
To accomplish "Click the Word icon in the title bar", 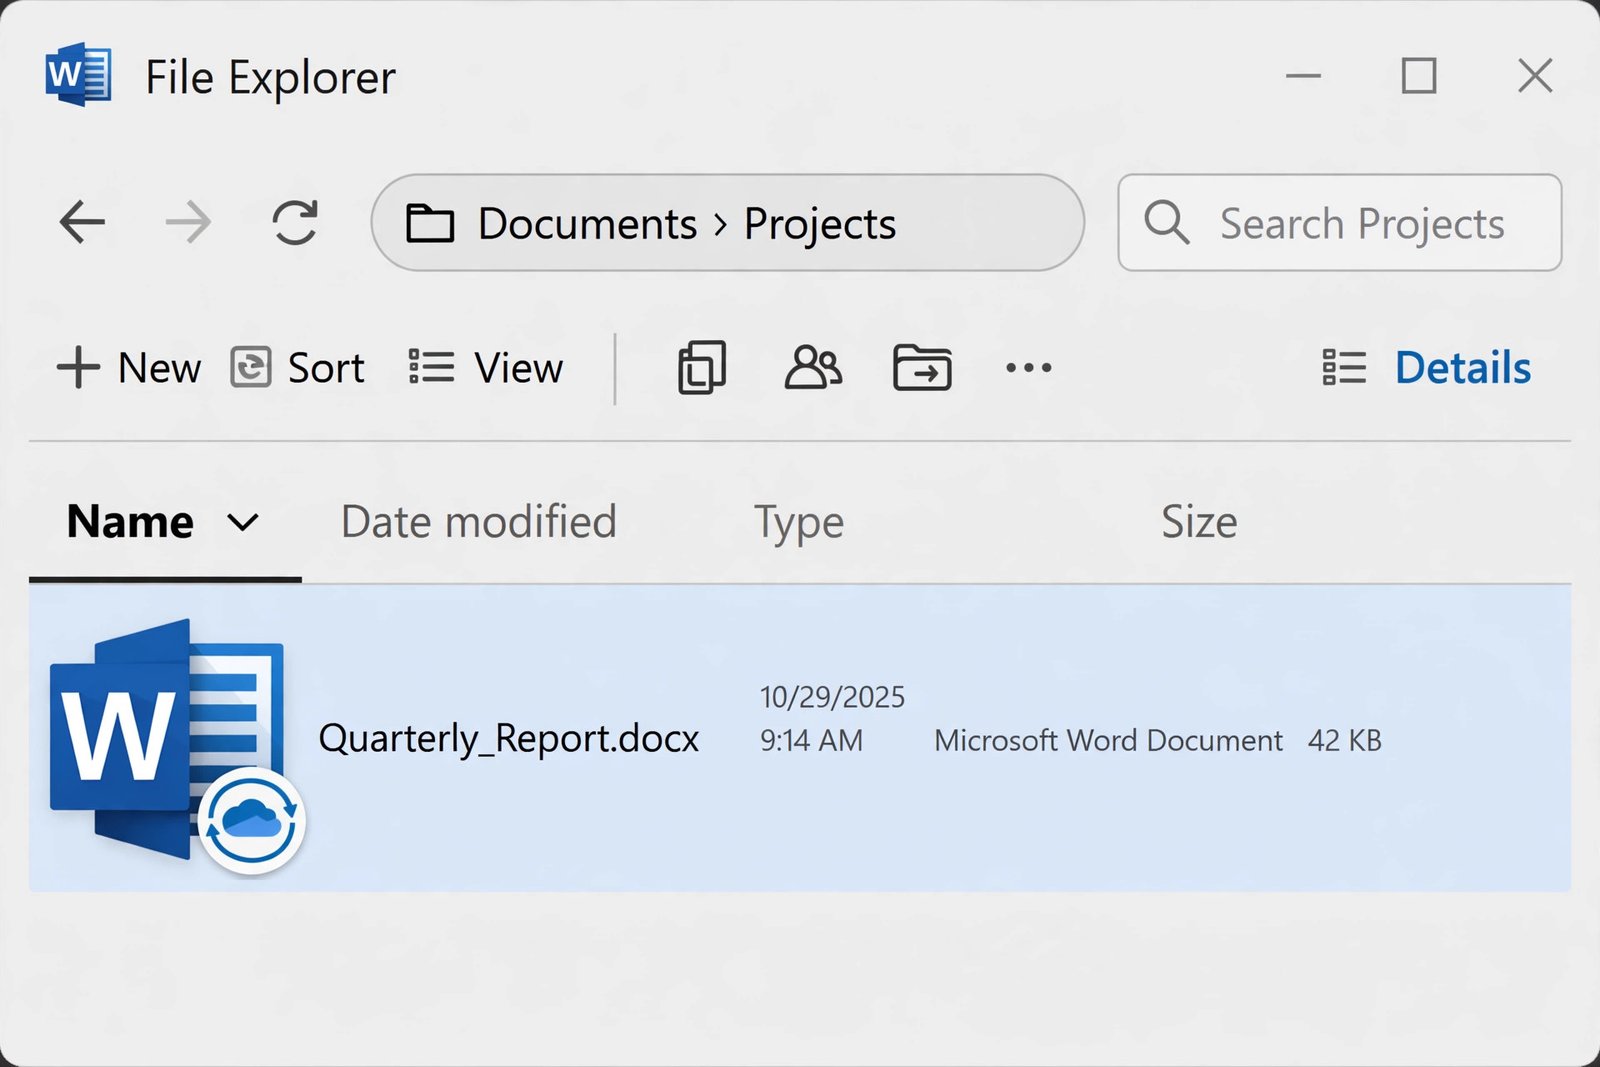I will pos(78,75).
